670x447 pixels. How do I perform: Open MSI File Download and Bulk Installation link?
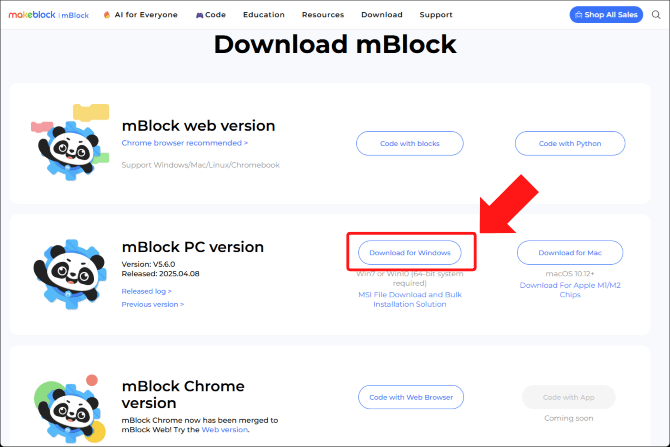click(x=410, y=299)
